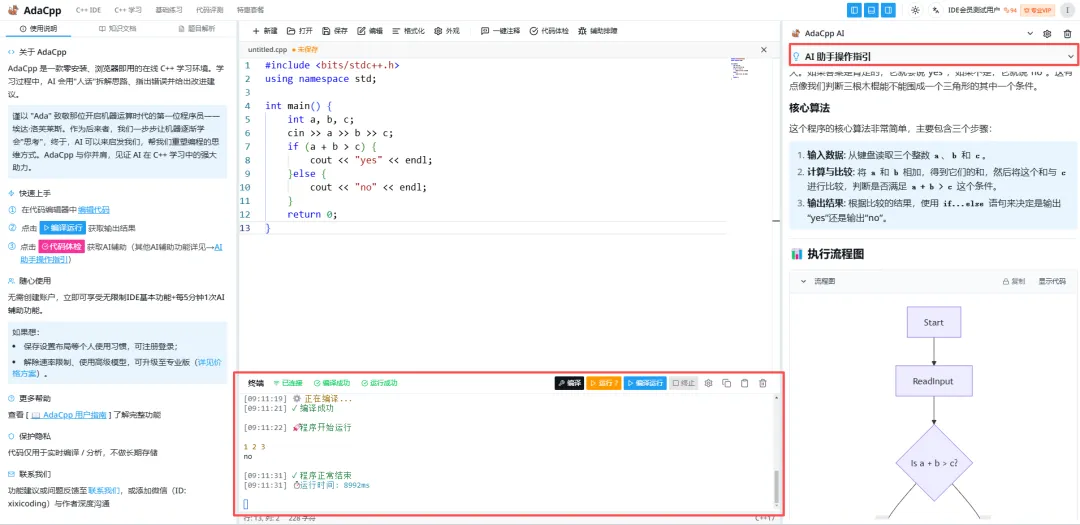Viewport: 1080px width, 525px height.
Task: Click the 终止 stop button
Action: click(683, 383)
